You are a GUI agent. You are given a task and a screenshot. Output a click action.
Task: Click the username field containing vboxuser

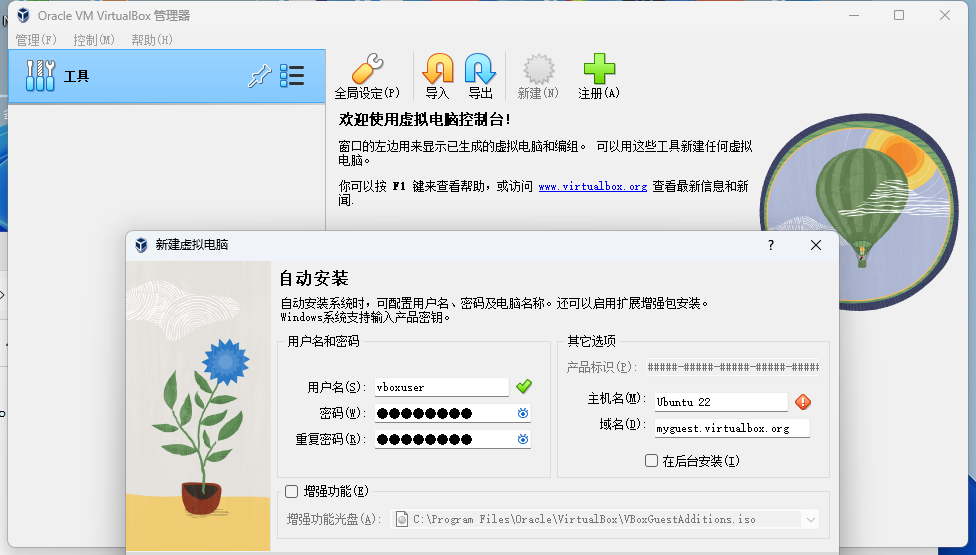pos(441,387)
